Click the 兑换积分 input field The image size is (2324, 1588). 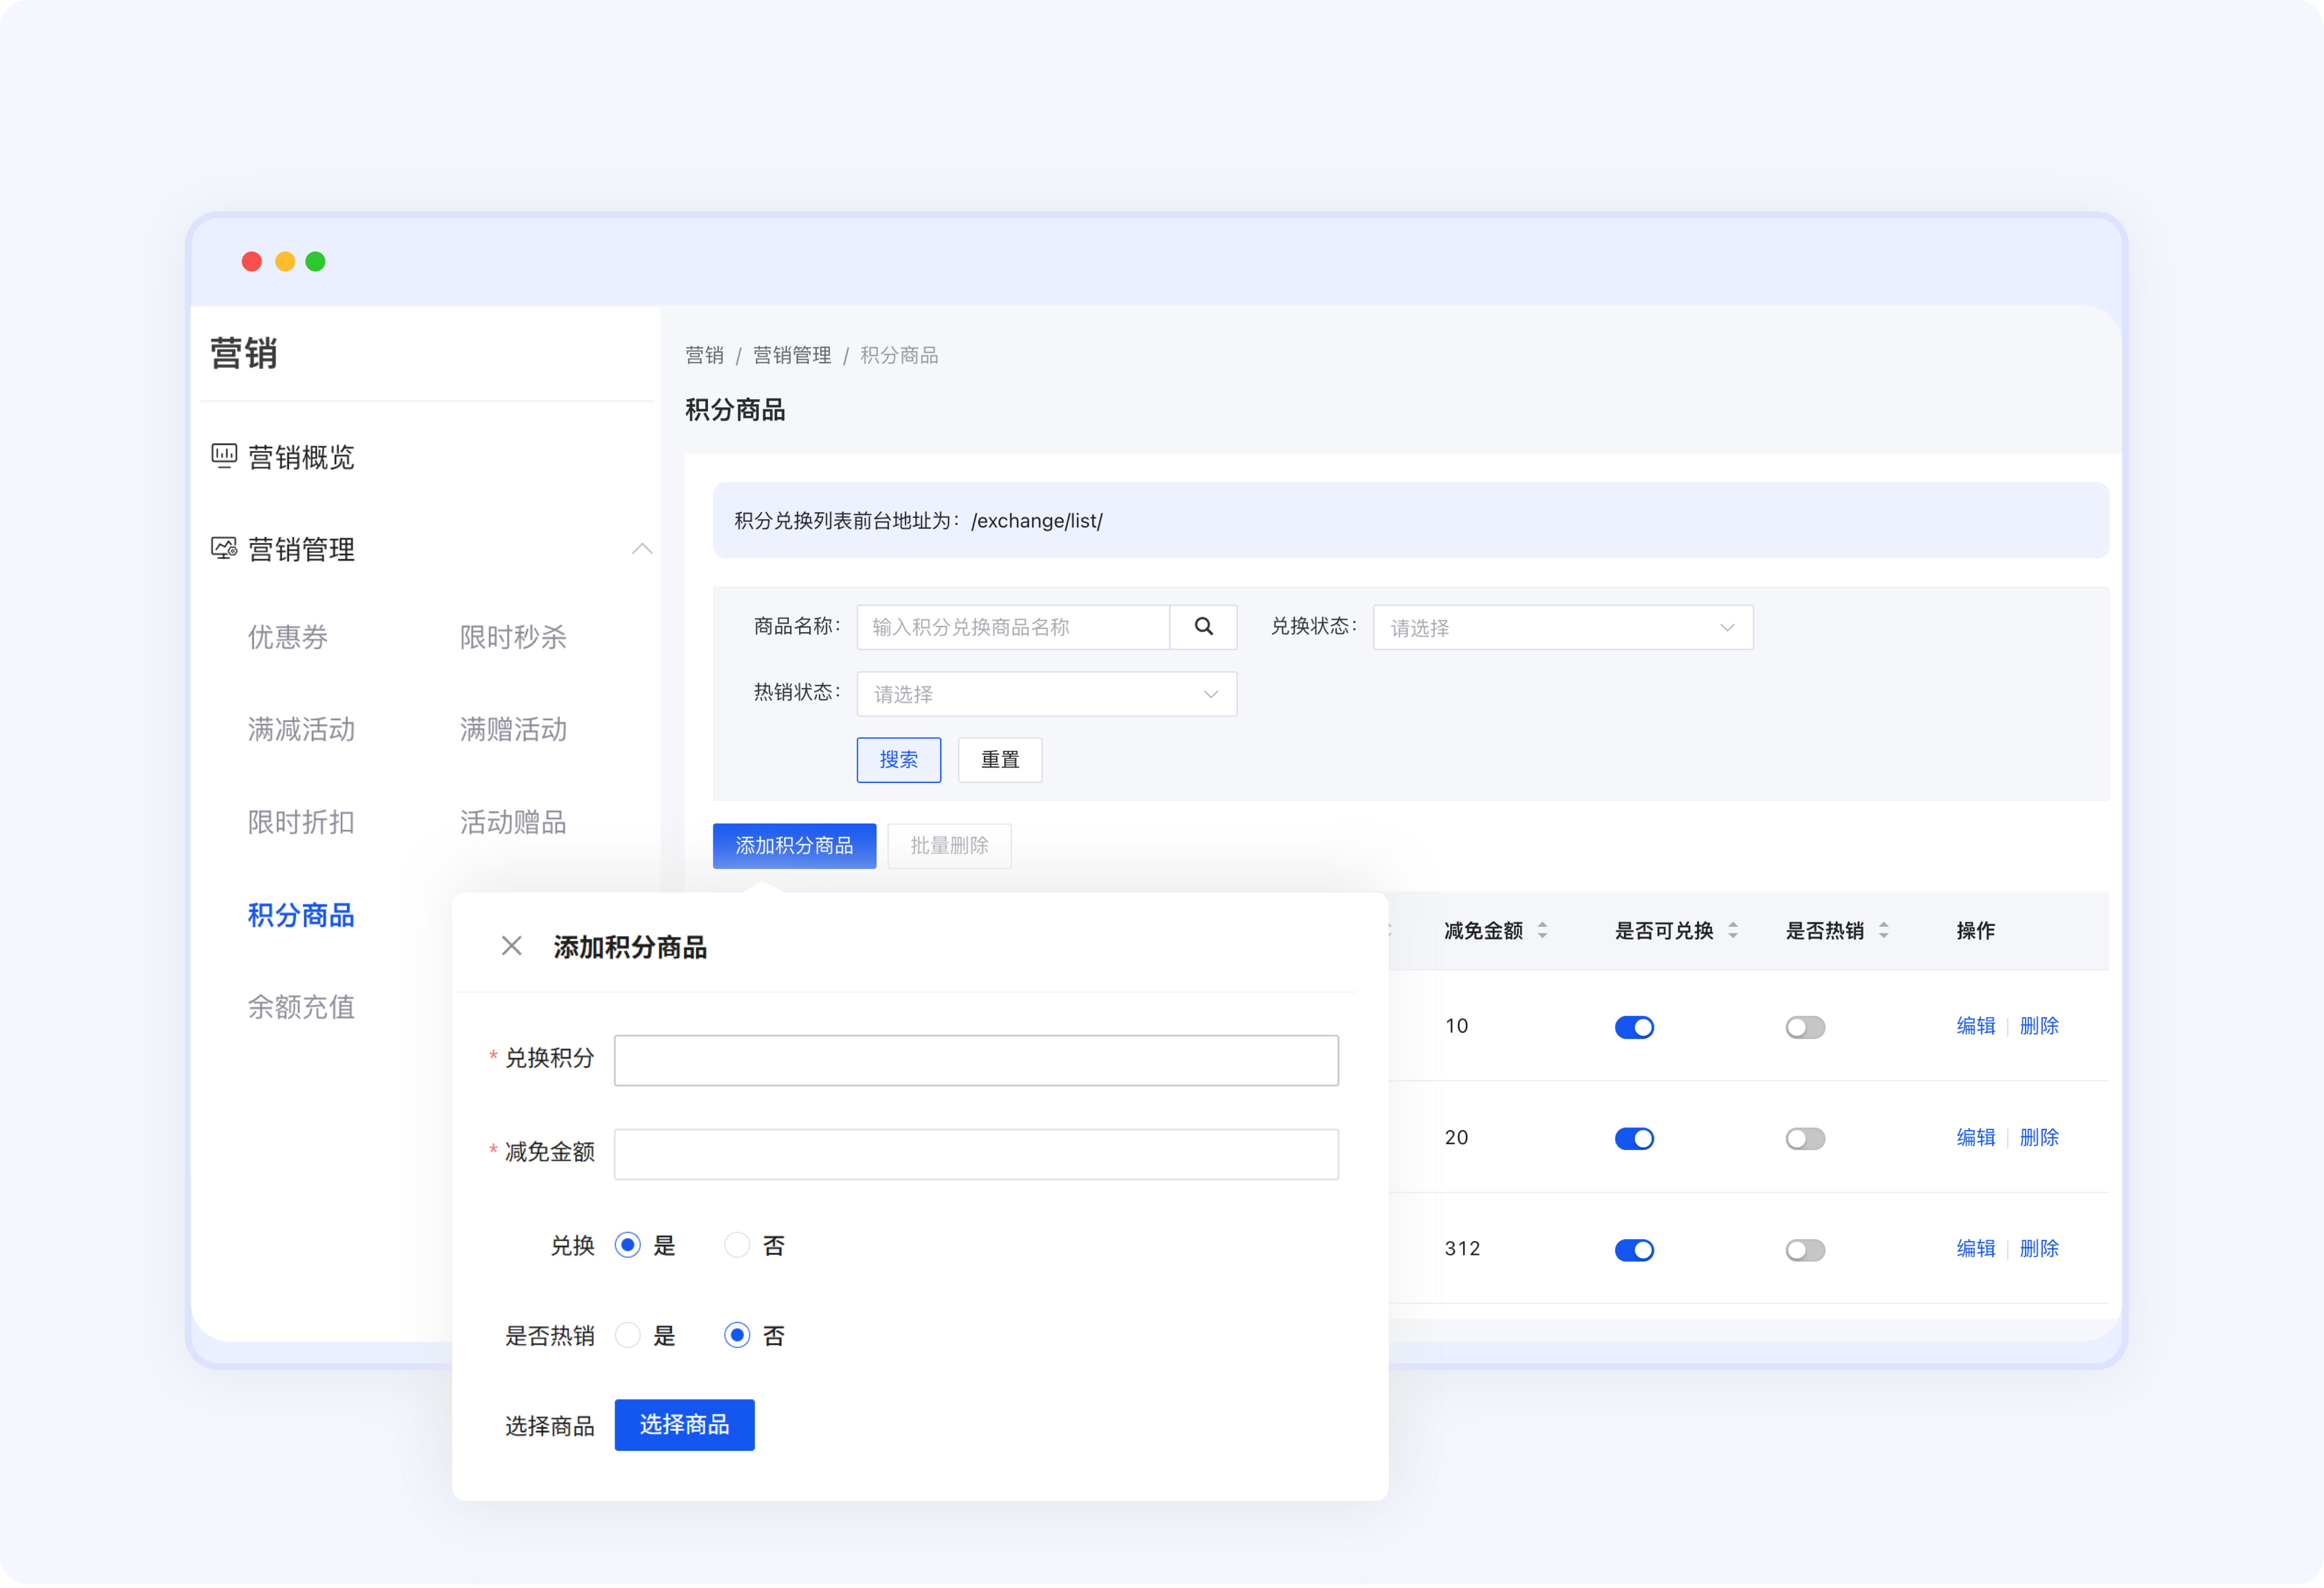coord(976,1060)
